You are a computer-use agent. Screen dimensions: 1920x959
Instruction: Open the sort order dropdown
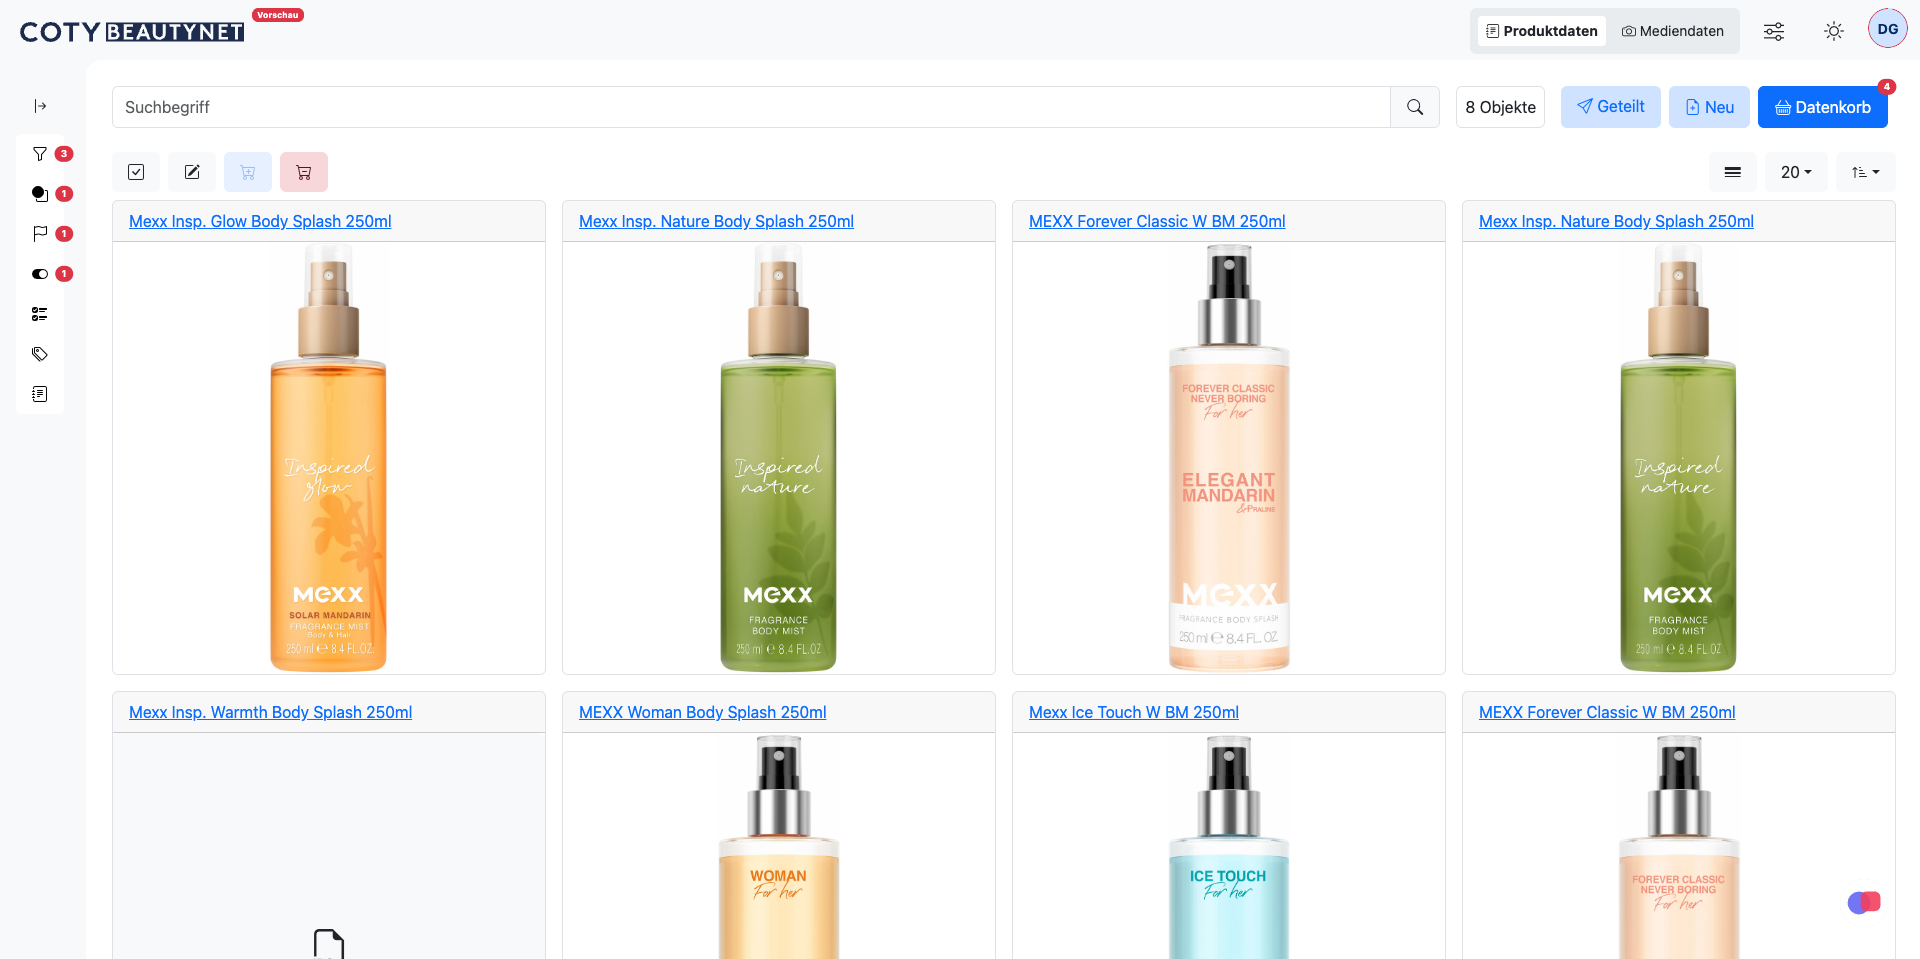coord(1865,172)
